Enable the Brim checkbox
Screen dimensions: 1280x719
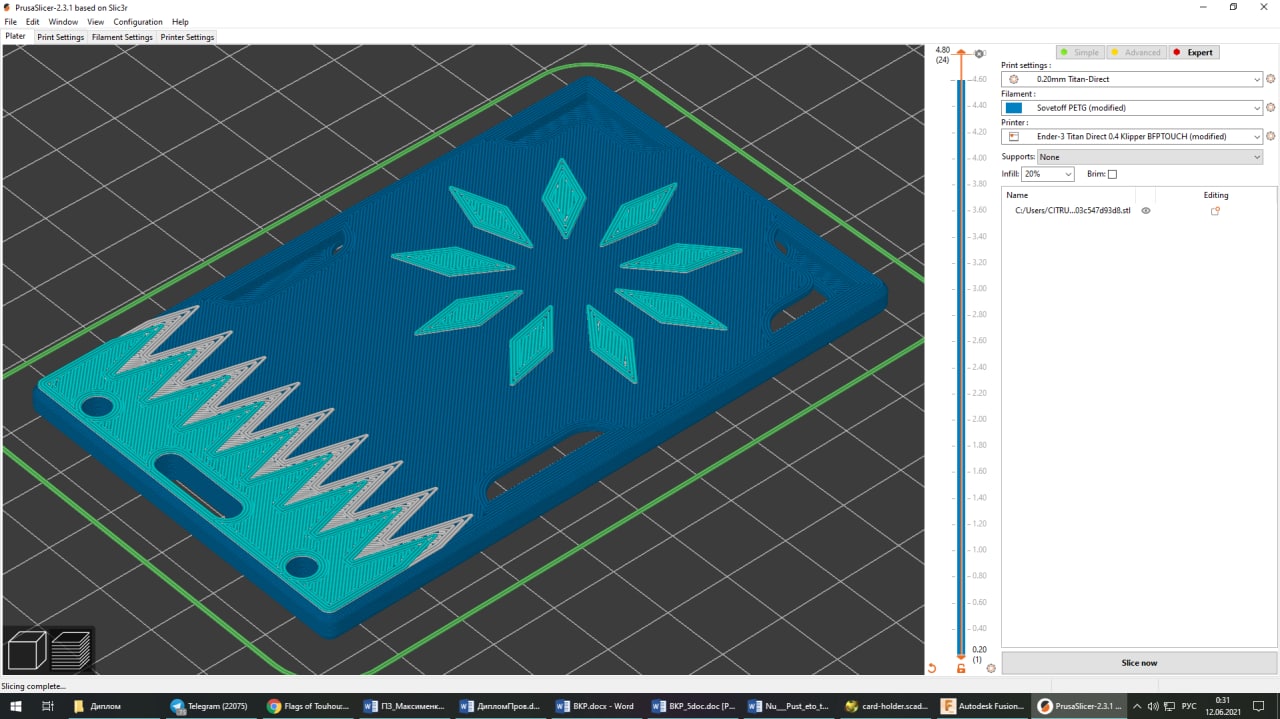point(1112,174)
